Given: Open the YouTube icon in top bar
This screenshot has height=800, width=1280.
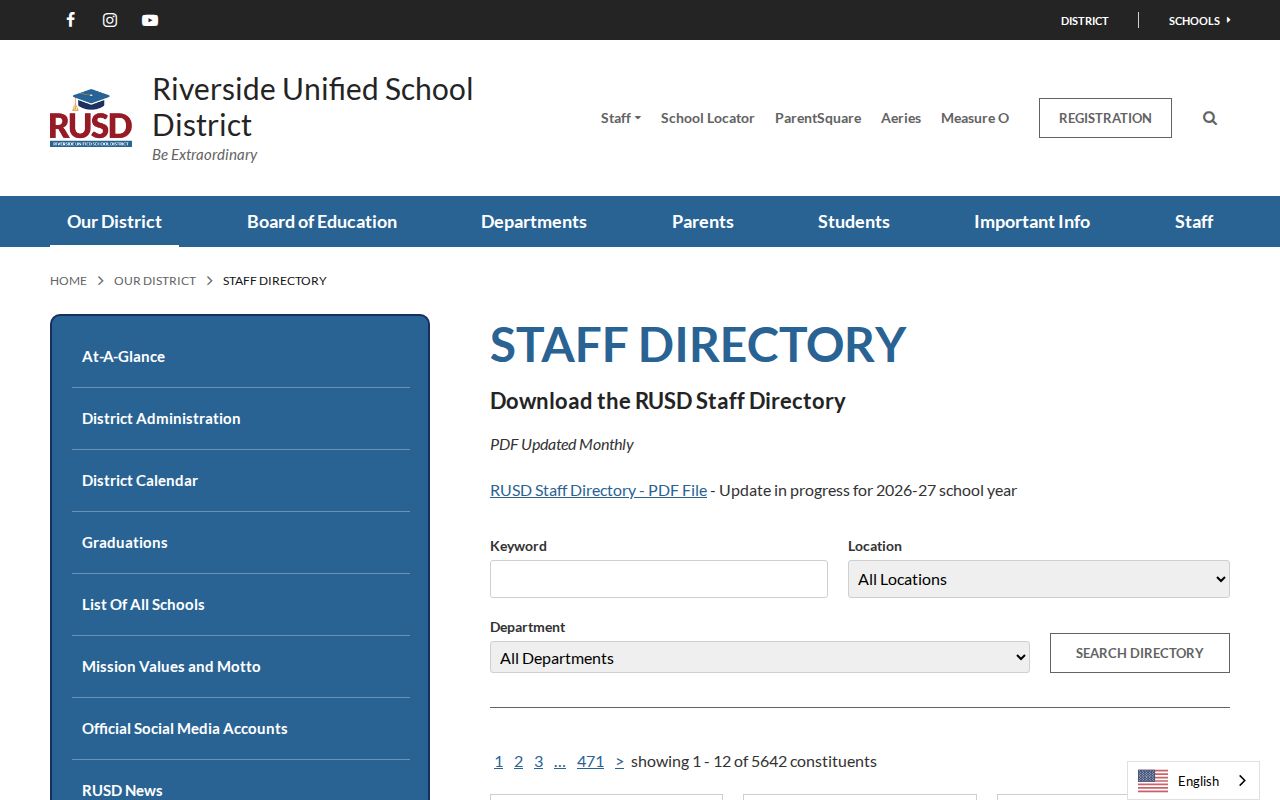Looking at the screenshot, I should pyautogui.click(x=150, y=20).
